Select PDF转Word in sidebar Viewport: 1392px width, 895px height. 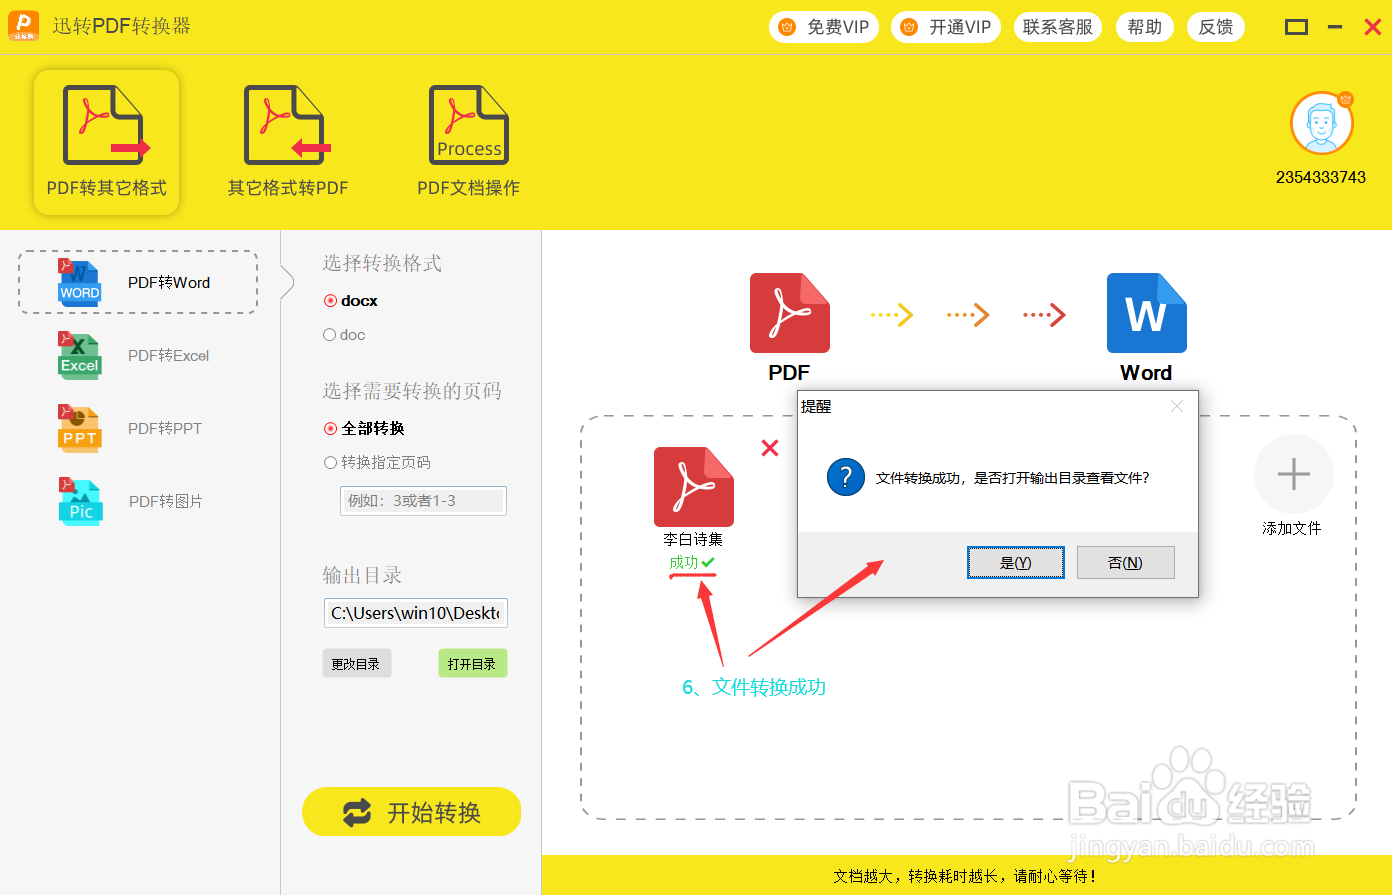pyautogui.click(x=138, y=282)
